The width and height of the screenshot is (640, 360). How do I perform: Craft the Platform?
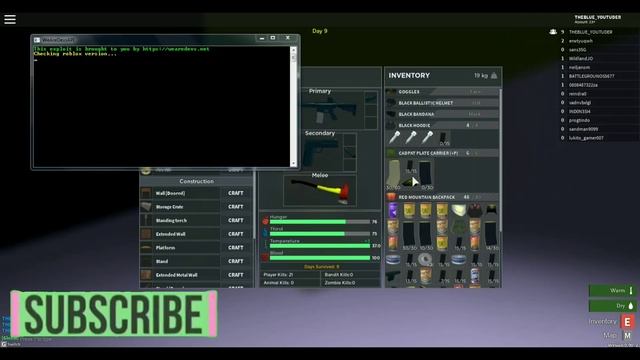(236, 248)
